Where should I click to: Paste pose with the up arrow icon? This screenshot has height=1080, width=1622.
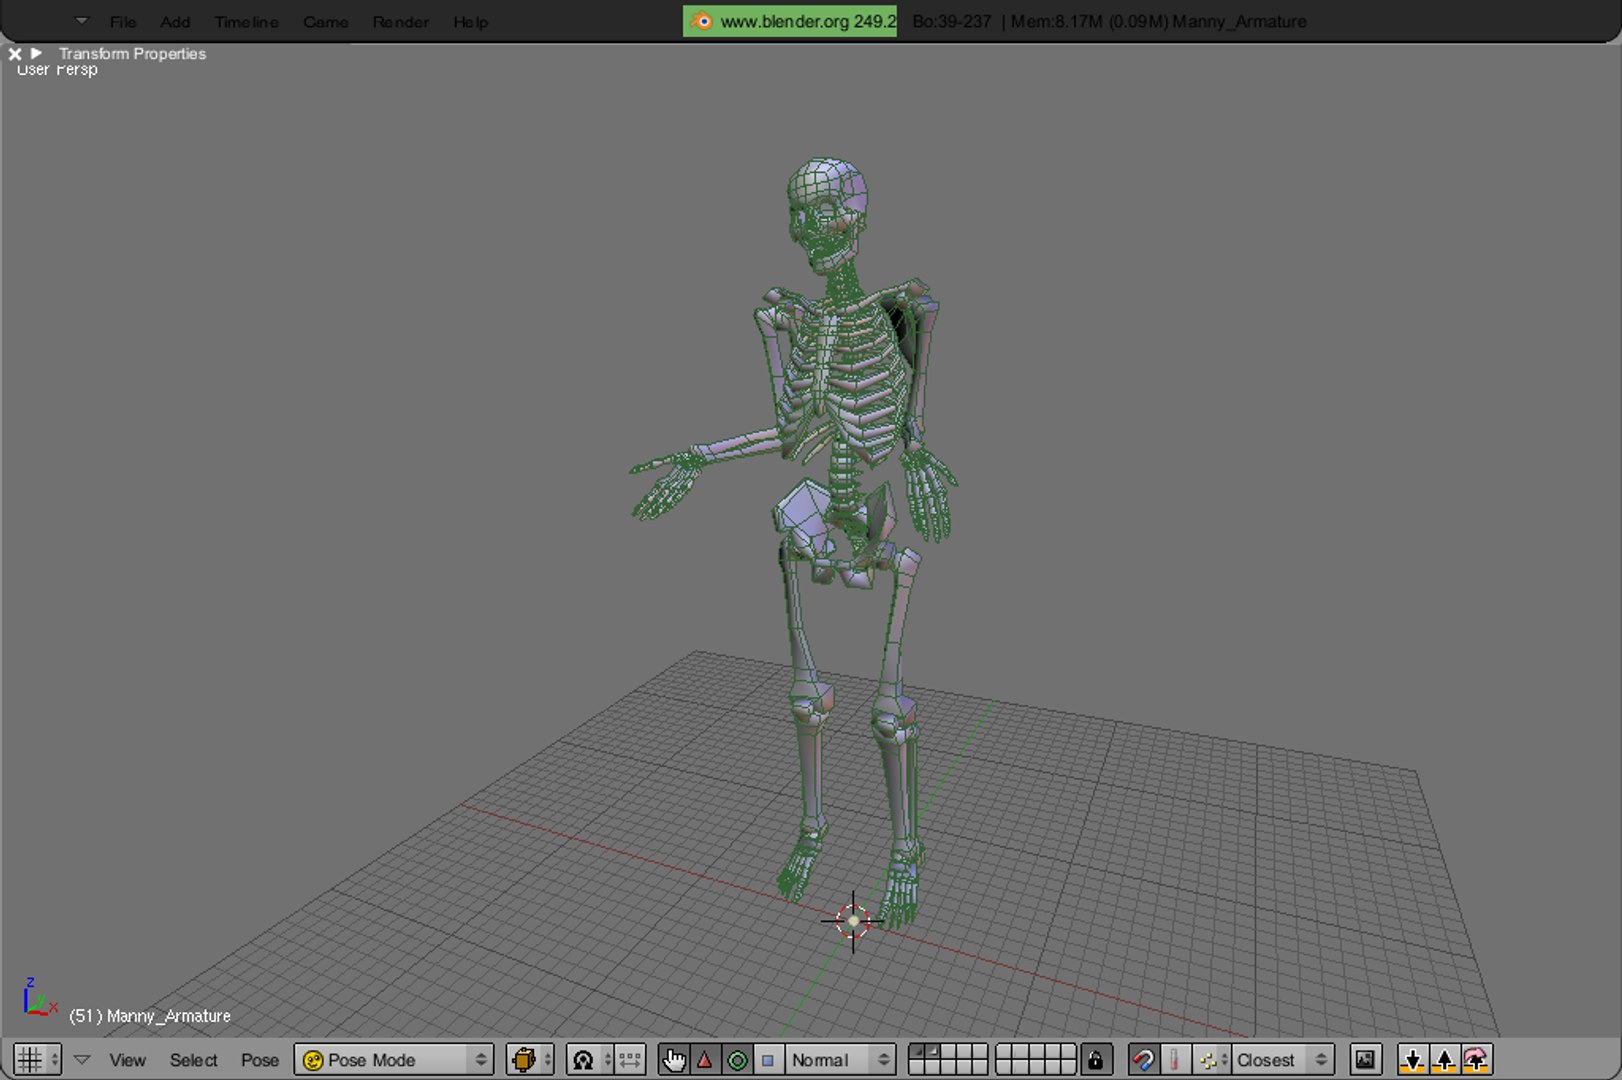1444,1059
